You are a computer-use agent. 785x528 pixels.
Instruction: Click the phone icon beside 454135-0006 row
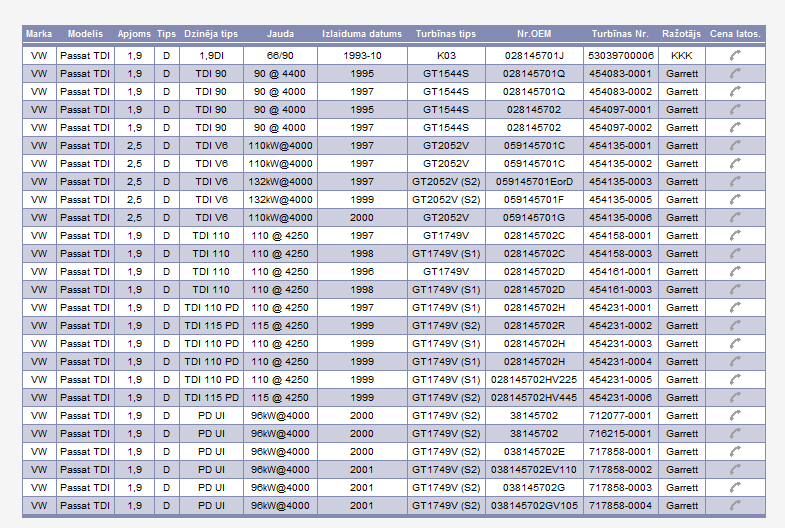(x=735, y=218)
